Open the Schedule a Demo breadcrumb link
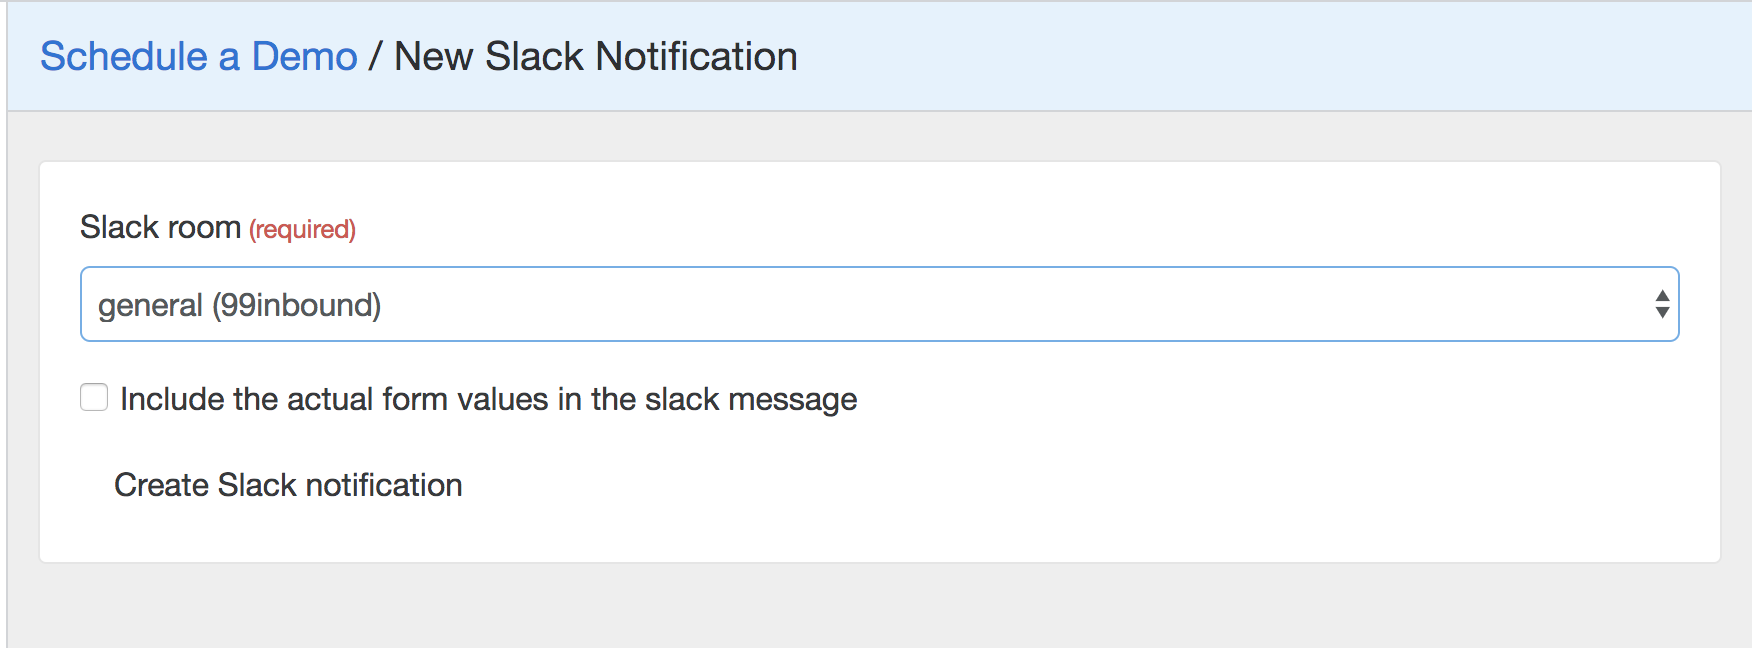Screen dimensions: 1752x648 198,57
